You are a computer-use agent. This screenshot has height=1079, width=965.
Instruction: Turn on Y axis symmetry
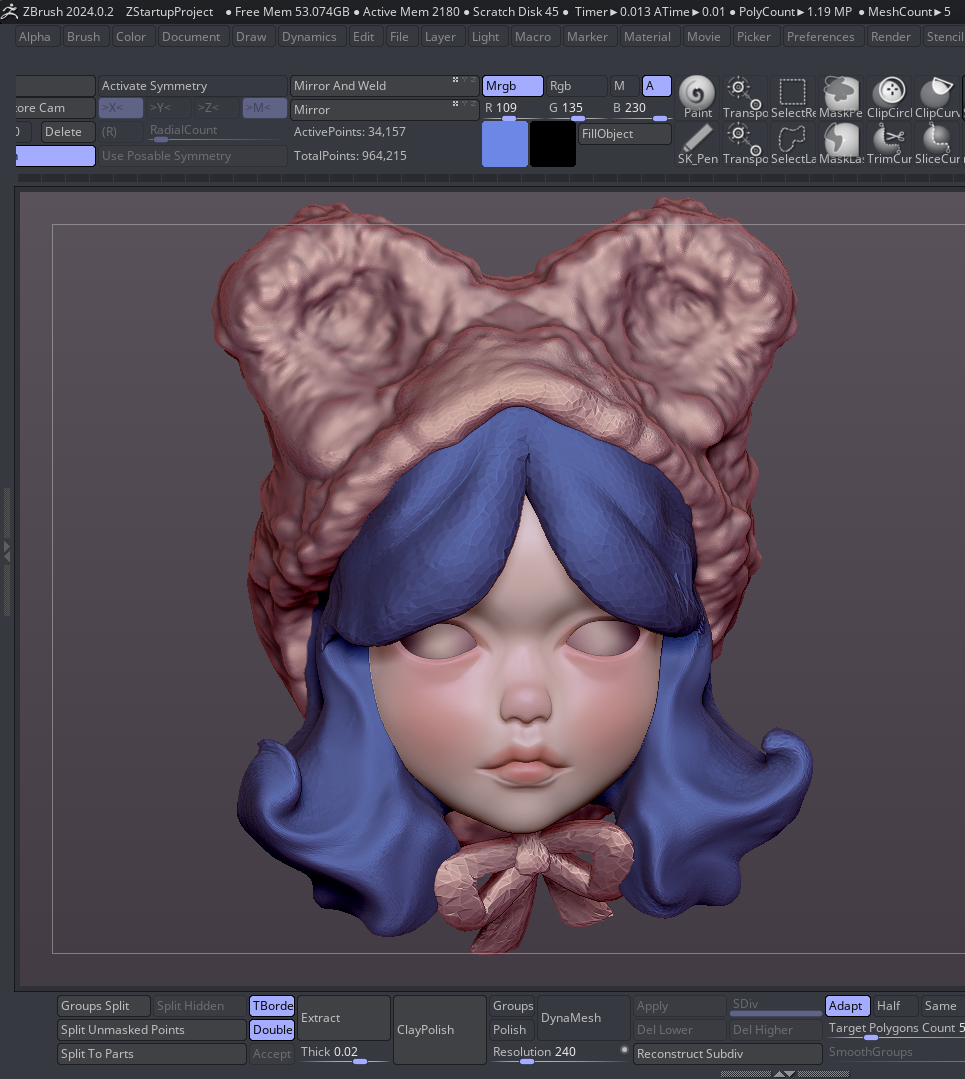[167, 108]
